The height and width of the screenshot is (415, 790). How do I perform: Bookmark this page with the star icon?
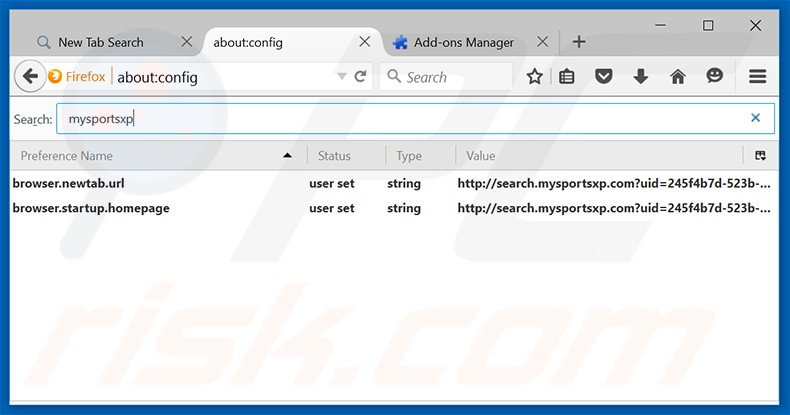point(535,76)
